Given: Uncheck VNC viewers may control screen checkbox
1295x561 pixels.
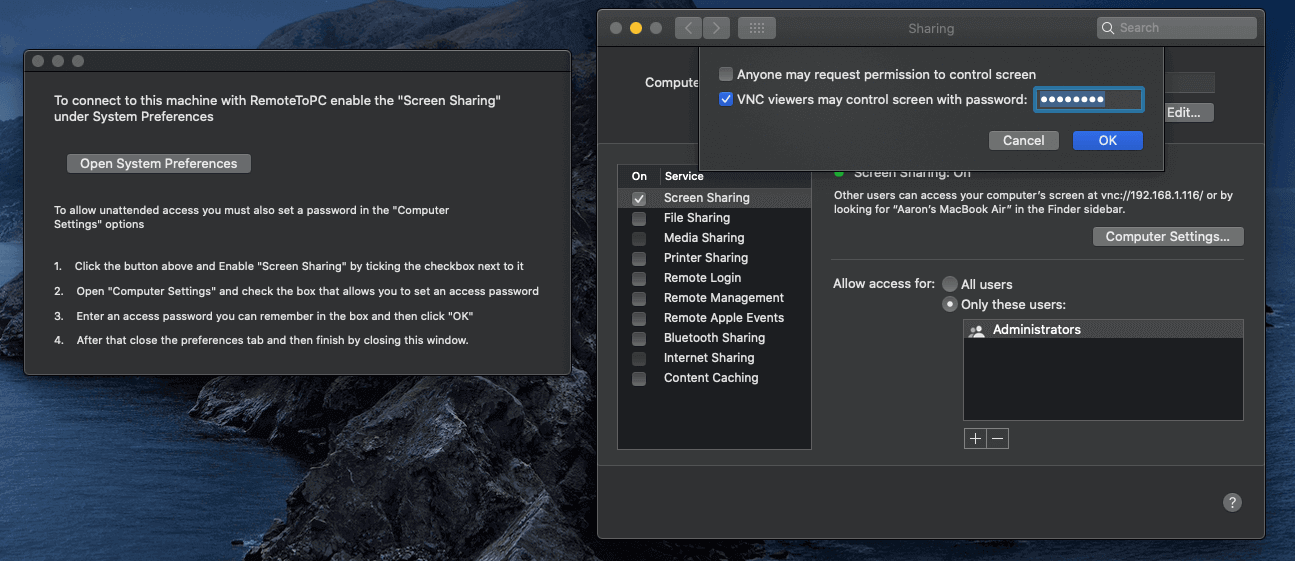Looking at the screenshot, I should (726, 99).
